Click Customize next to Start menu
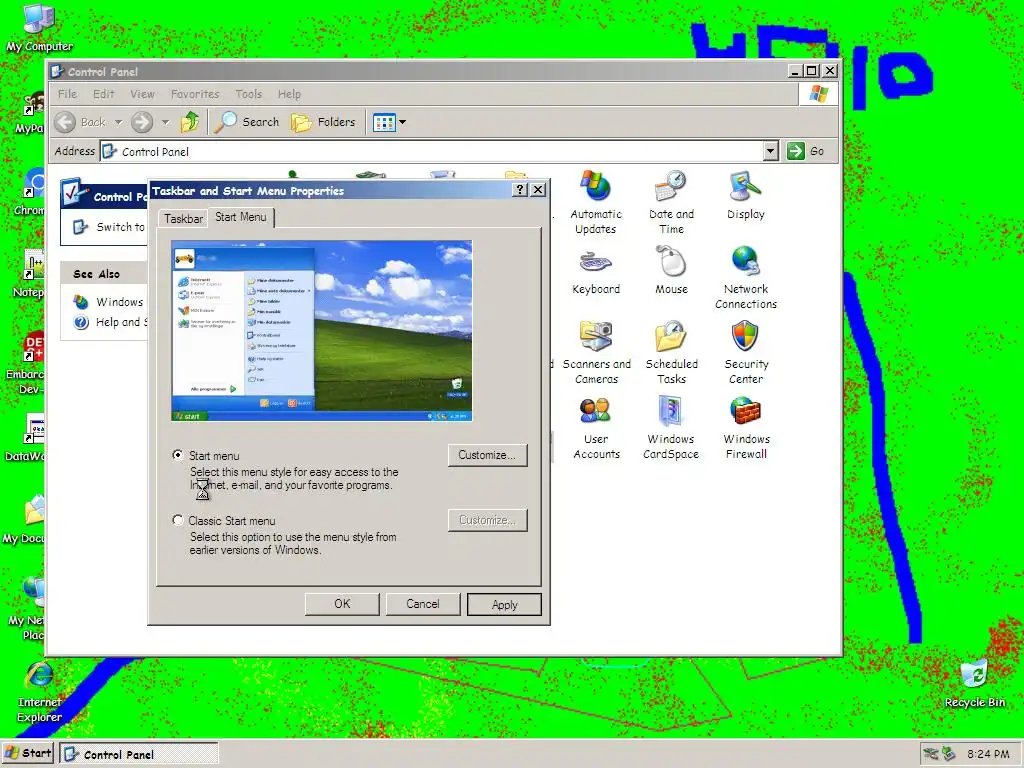Image resolution: width=1024 pixels, height=768 pixels. click(487, 455)
